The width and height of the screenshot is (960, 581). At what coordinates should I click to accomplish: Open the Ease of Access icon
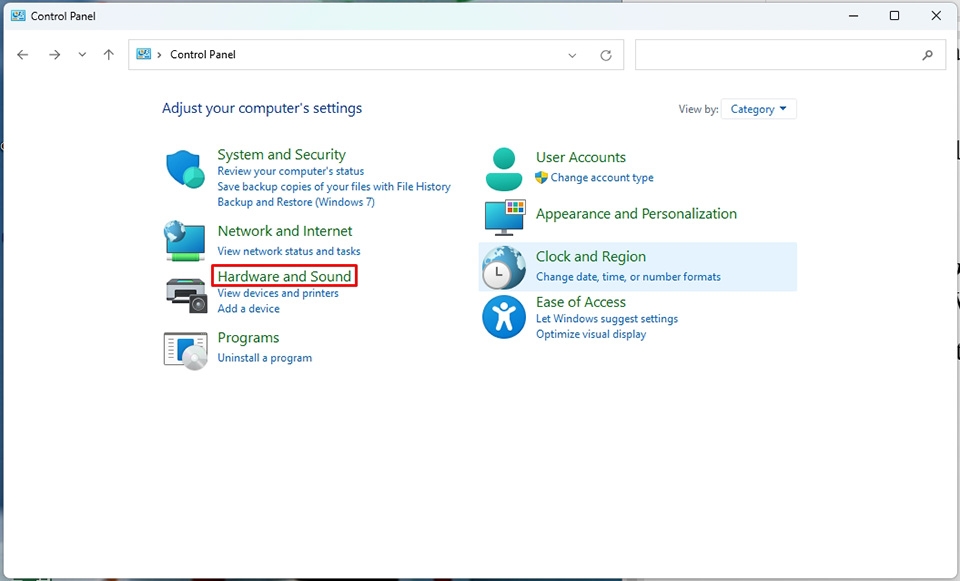[x=504, y=317]
